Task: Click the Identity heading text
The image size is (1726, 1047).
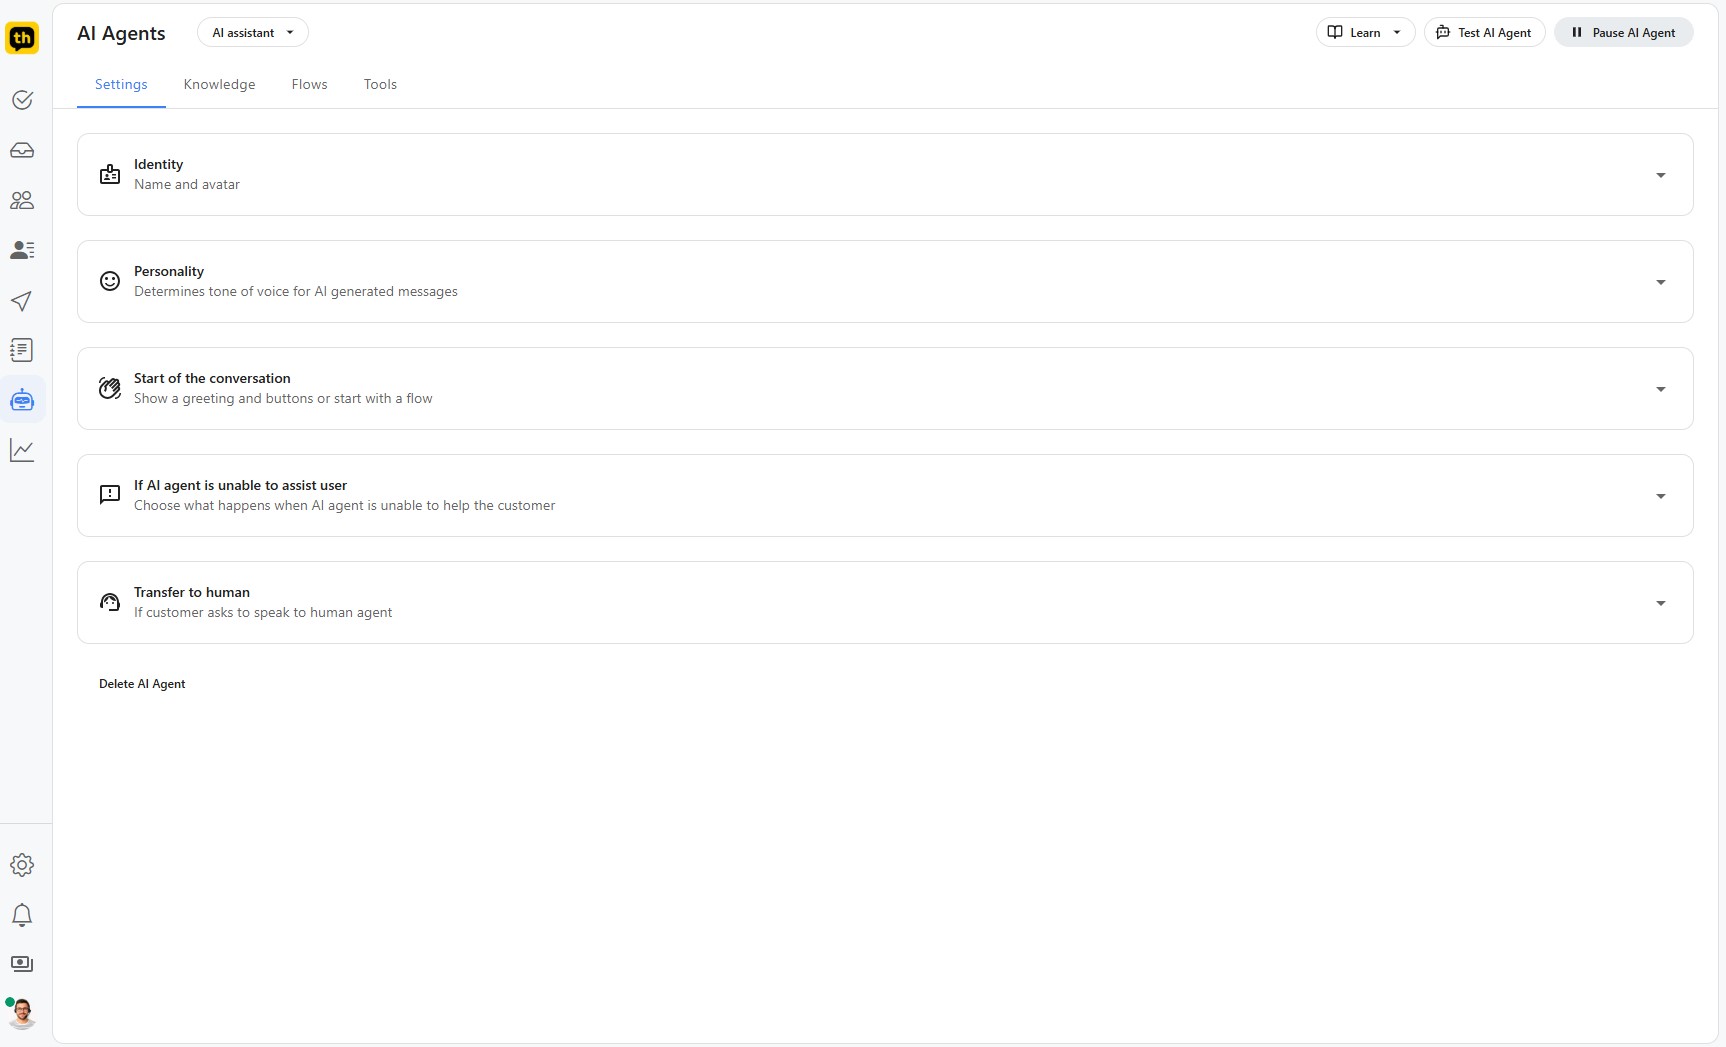Action: point(158,164)
